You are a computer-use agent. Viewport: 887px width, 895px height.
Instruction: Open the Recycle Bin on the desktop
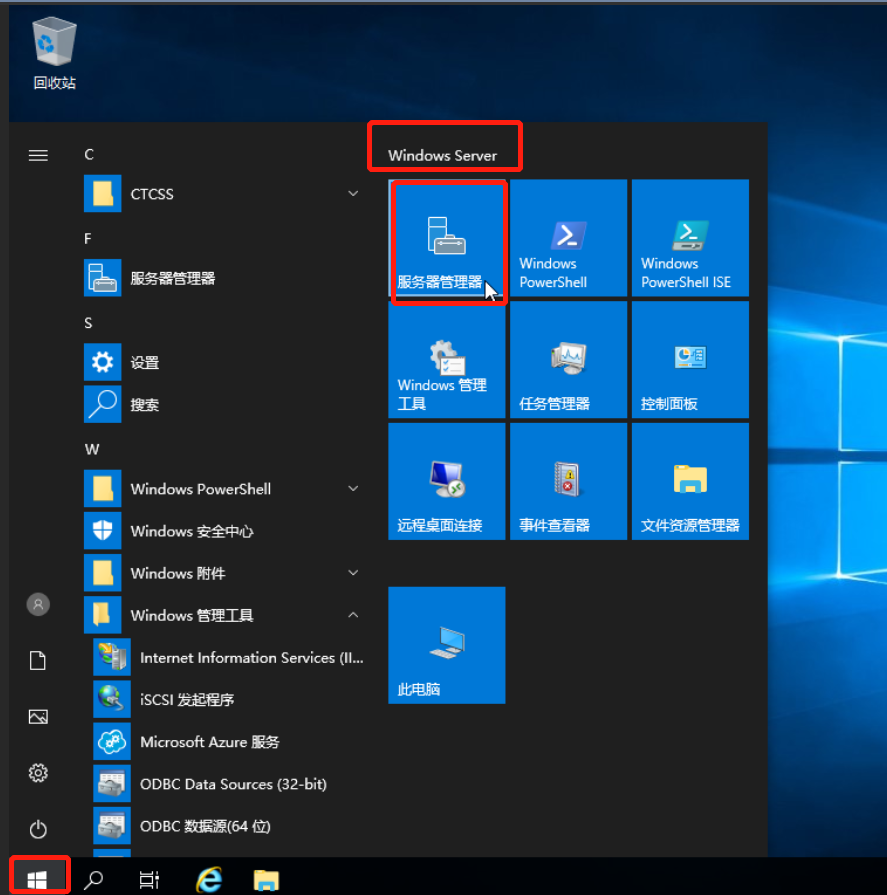pos(54,53)
